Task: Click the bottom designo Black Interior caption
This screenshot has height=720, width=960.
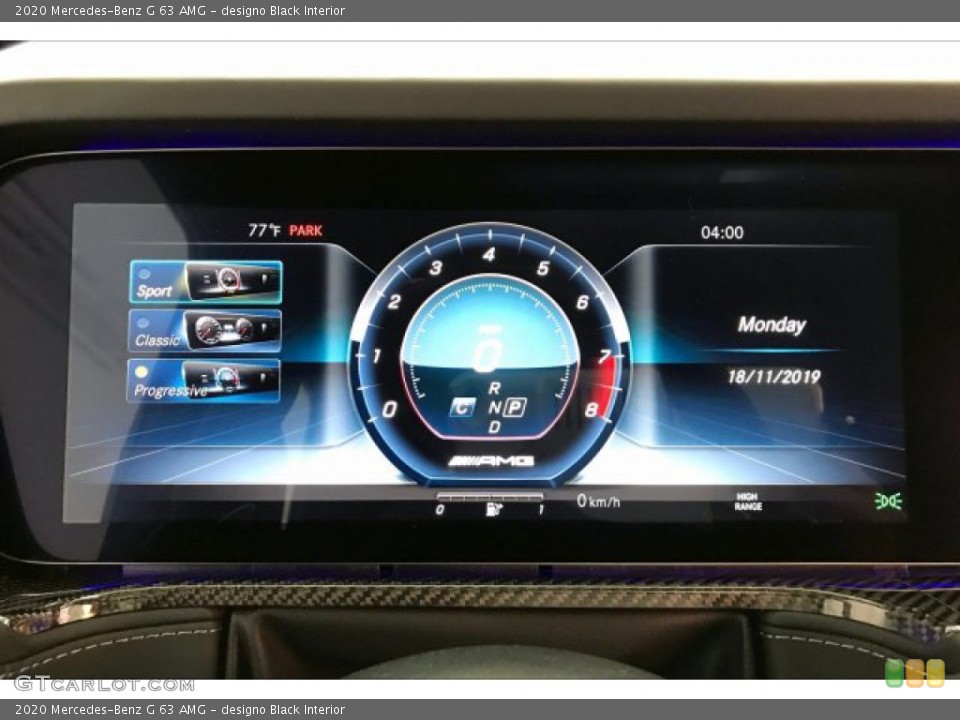Action: pyautogui.click(x=283, y=710)
